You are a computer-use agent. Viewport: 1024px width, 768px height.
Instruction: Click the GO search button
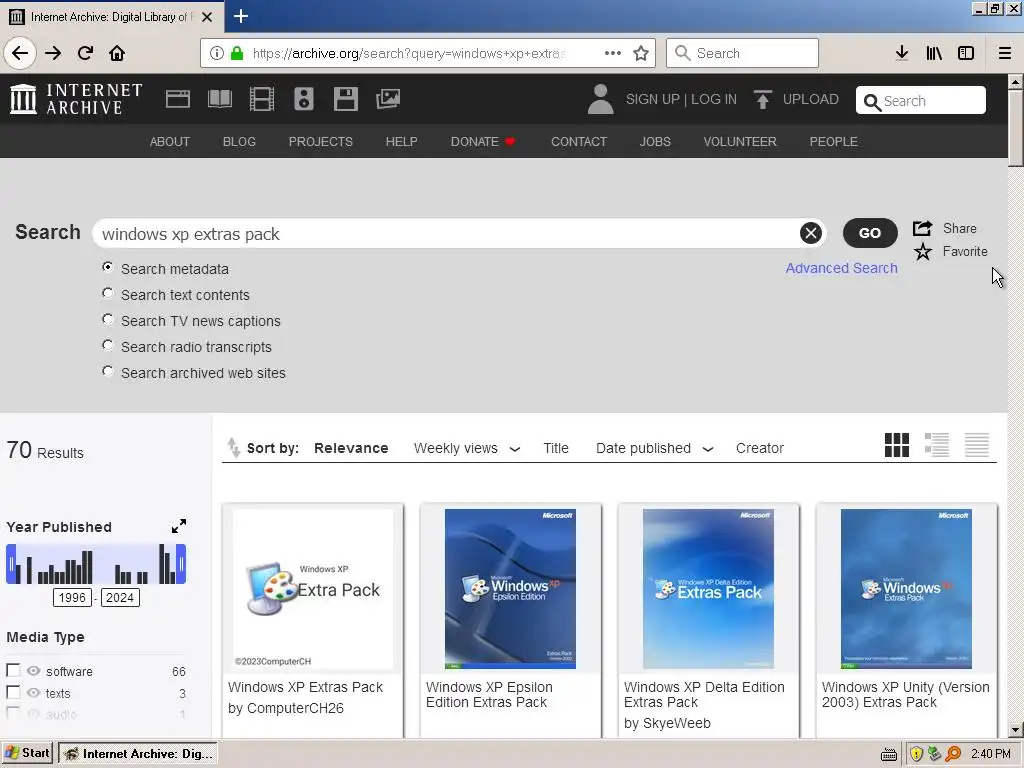click(869, 233)
